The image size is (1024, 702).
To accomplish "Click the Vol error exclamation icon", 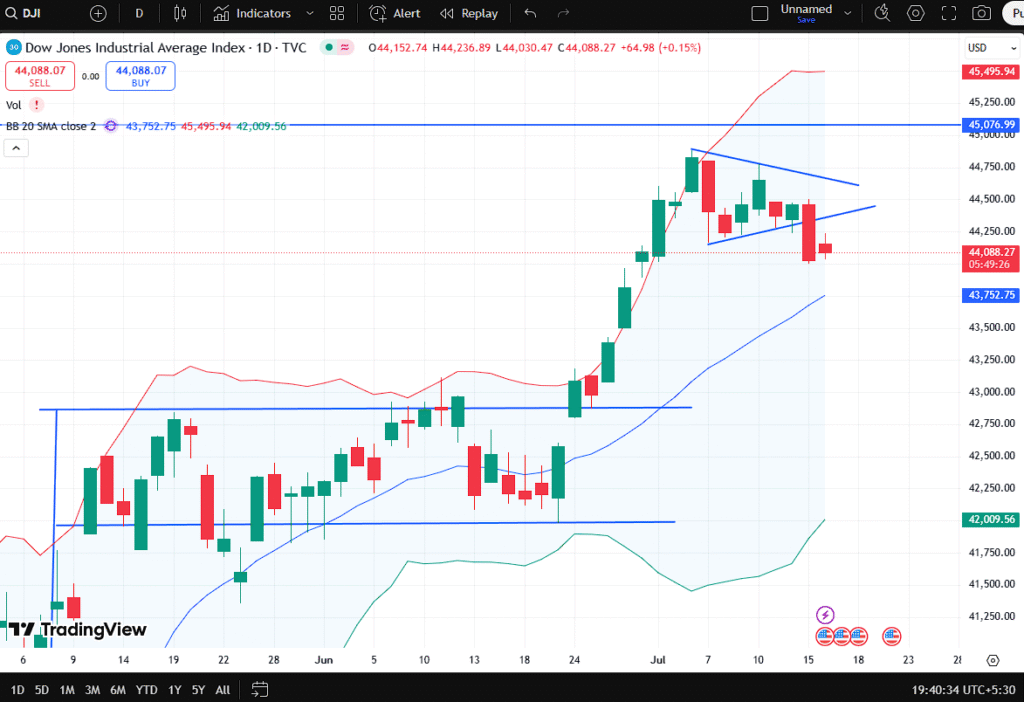I will click(37, 104).
